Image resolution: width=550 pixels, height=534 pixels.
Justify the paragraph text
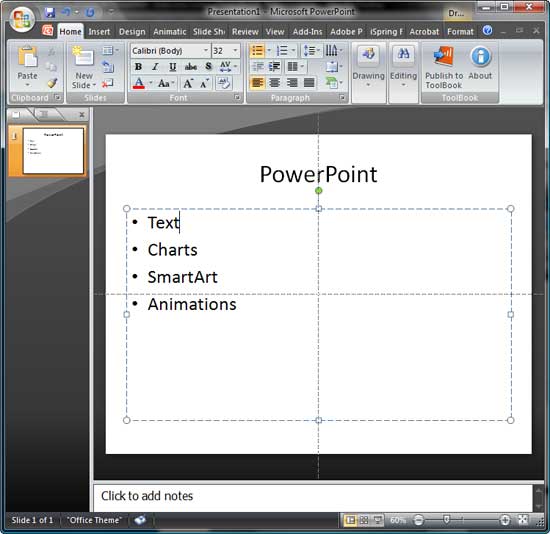point(309,83)
